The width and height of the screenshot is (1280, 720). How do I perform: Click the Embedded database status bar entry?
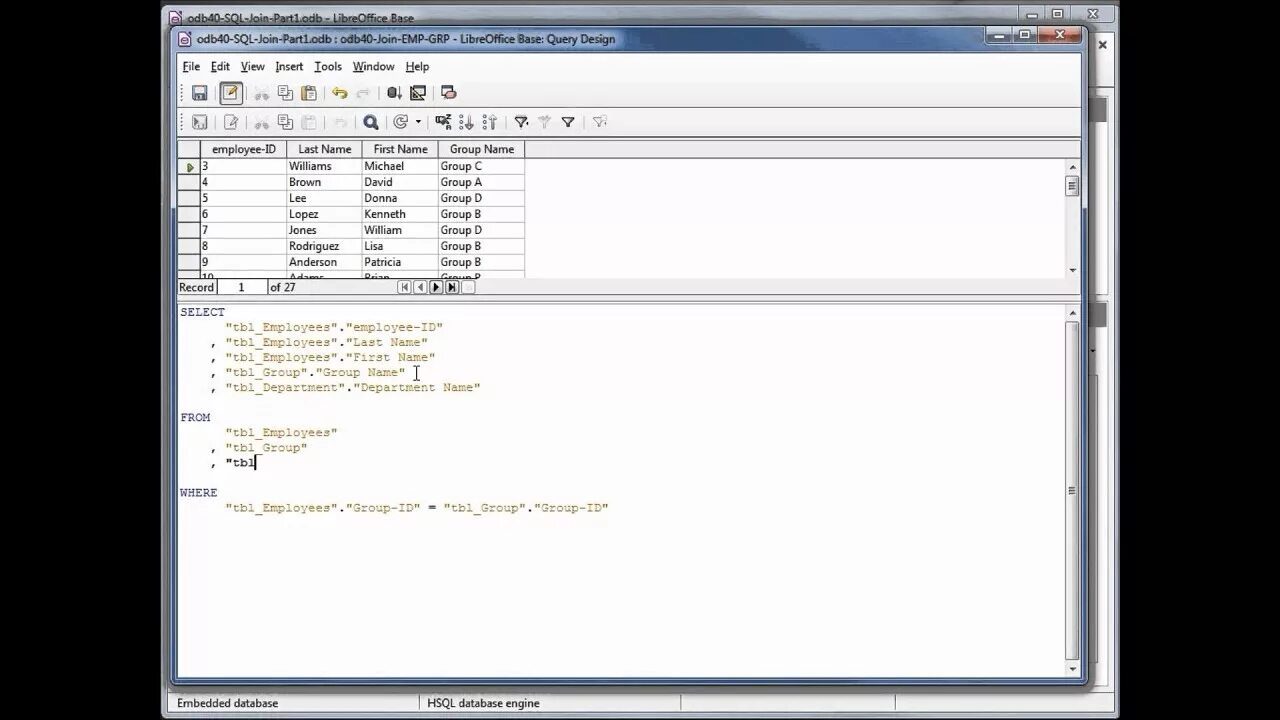228,703
